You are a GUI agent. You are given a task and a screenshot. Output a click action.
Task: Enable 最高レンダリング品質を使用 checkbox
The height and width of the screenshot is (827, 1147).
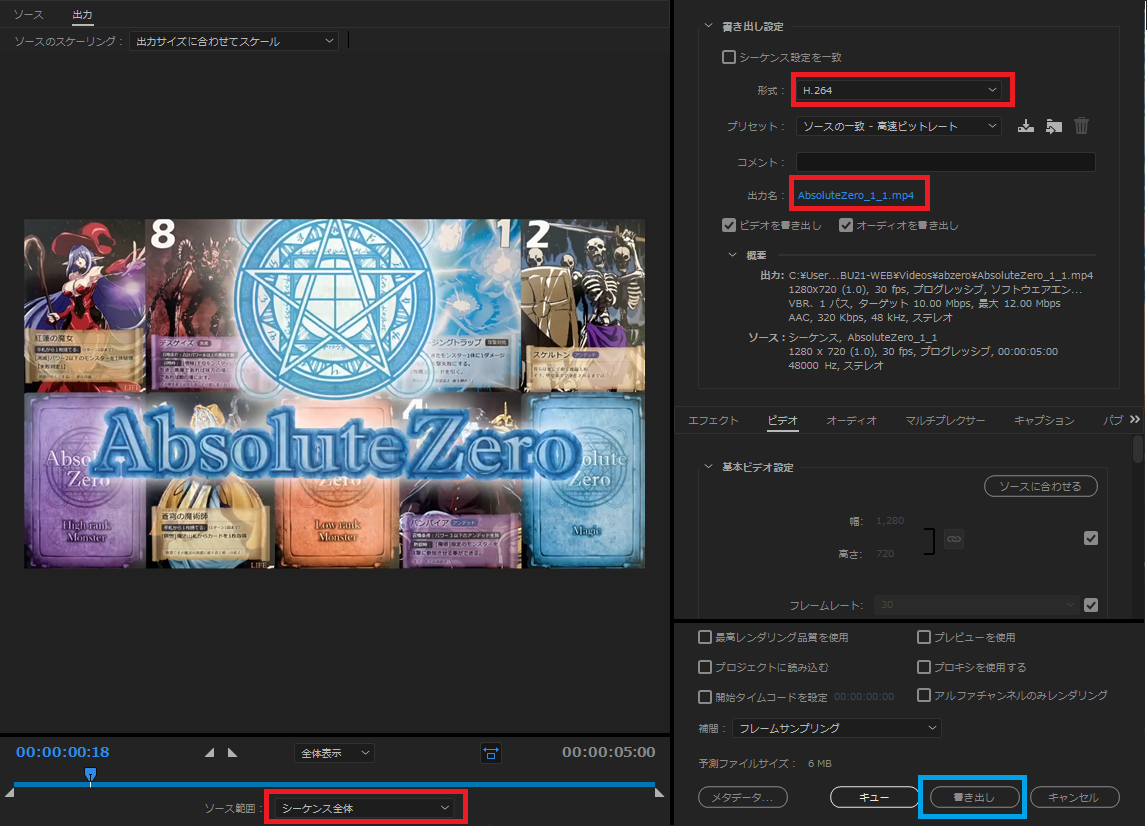click(x=706, y=637)
